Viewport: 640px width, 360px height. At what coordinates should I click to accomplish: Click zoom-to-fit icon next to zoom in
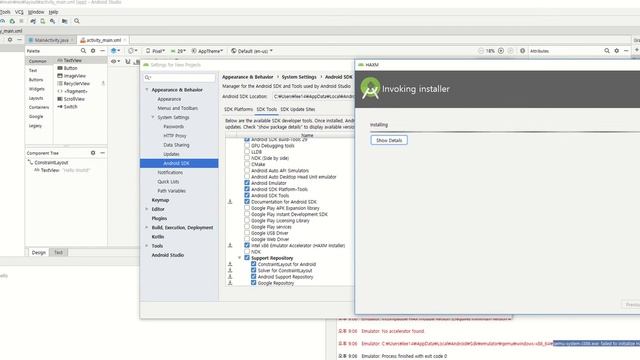pyautogui.click(x=510, y=51)
